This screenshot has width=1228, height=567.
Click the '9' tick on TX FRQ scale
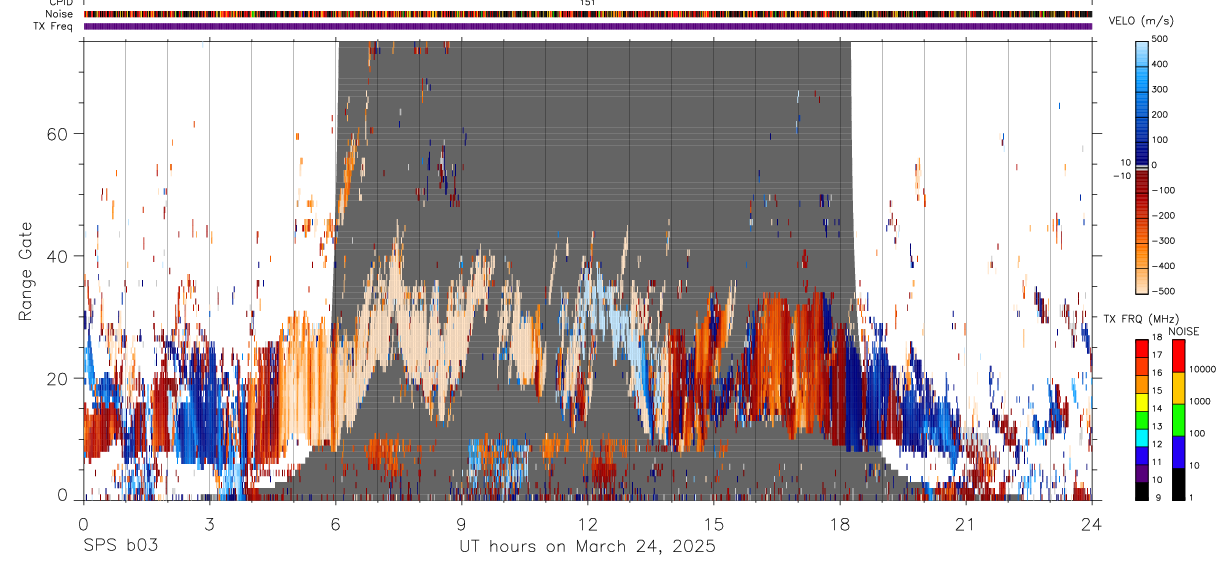(x=1158, y=498)
